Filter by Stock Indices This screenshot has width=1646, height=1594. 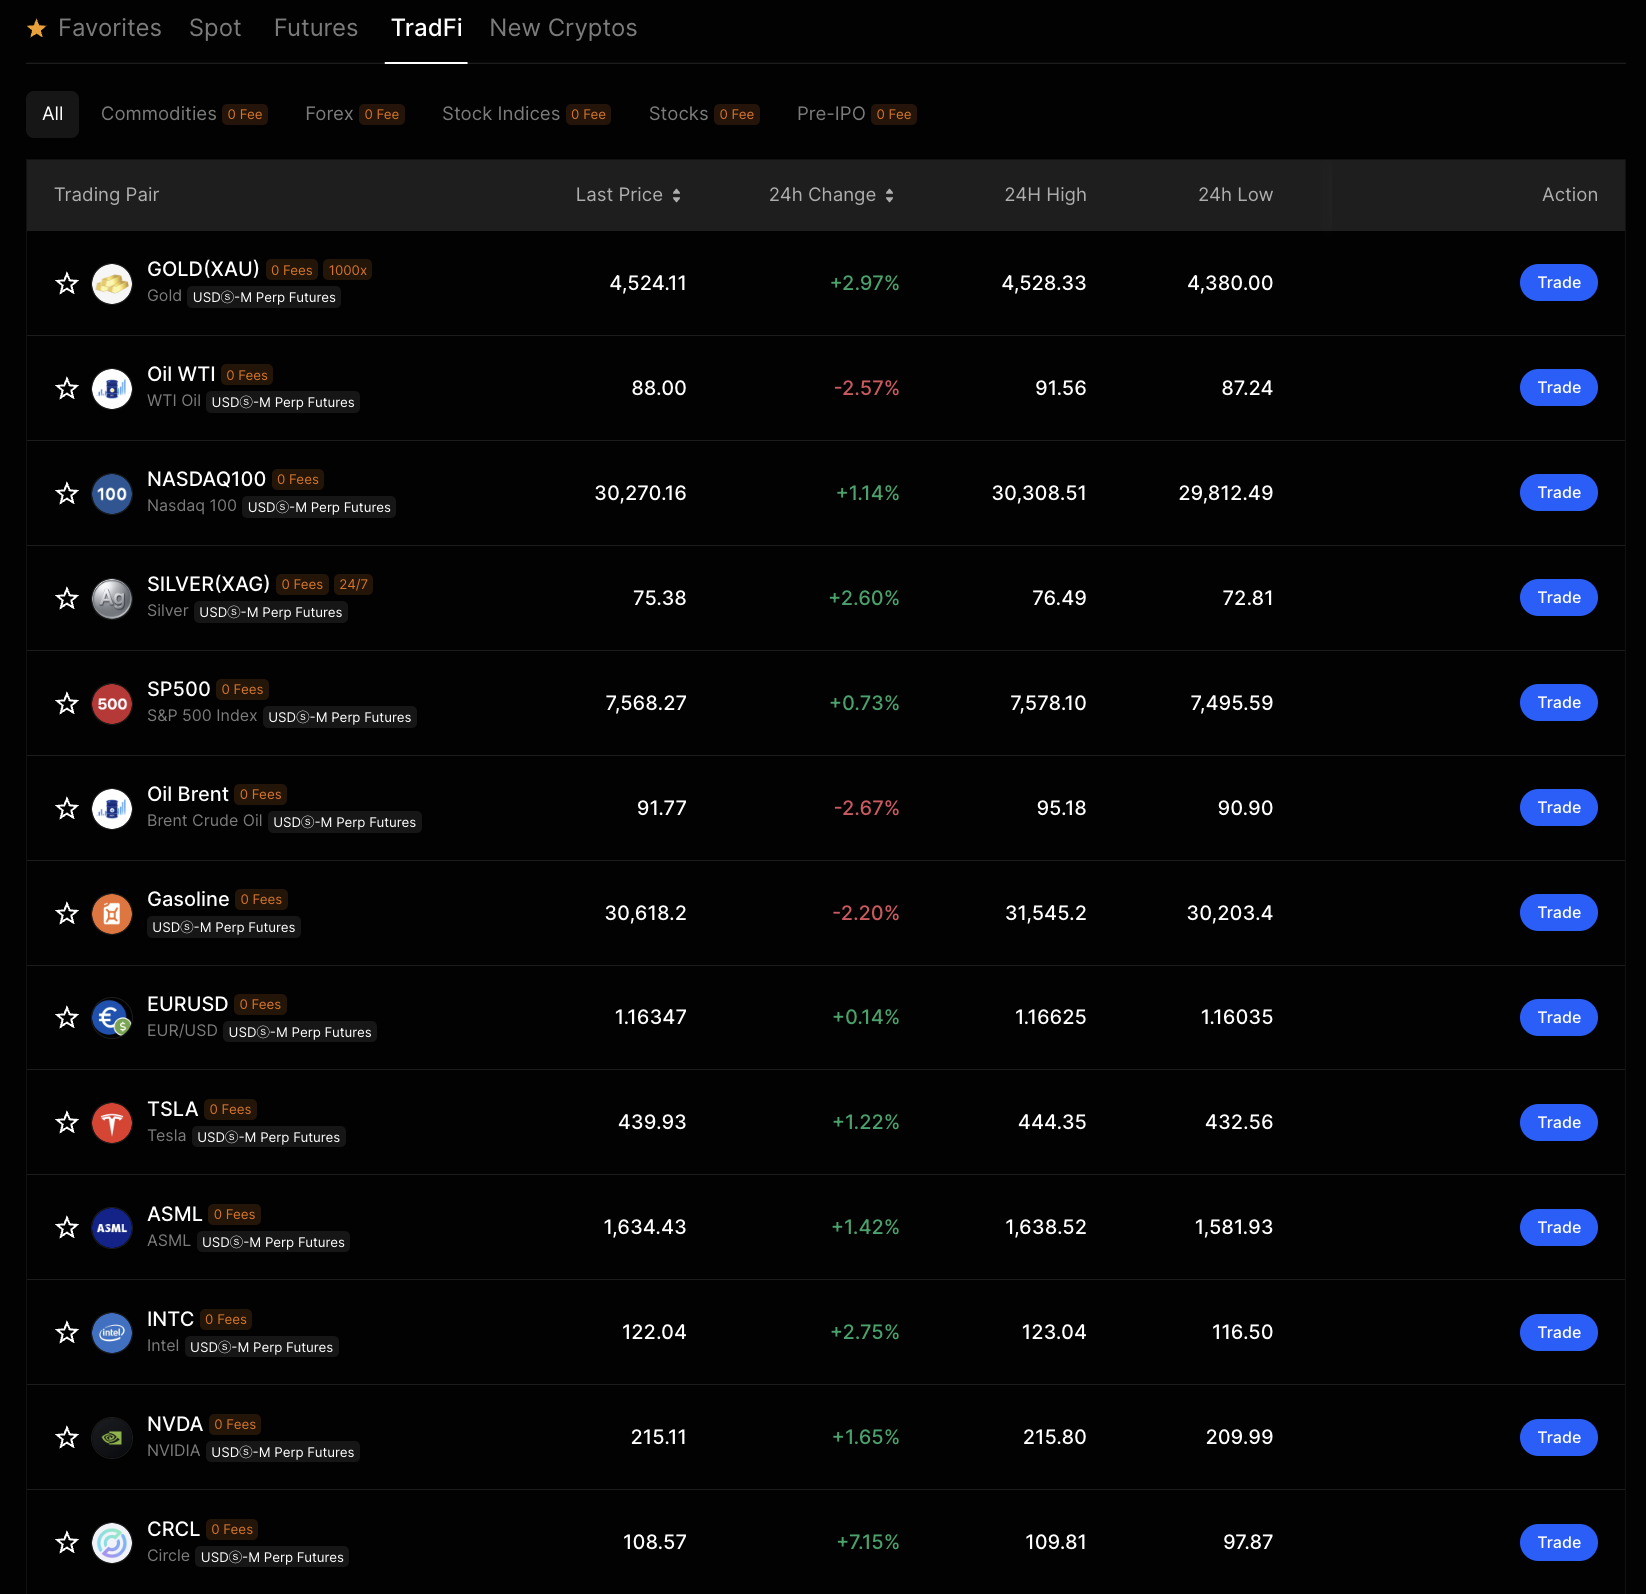(x=527, y=114)
